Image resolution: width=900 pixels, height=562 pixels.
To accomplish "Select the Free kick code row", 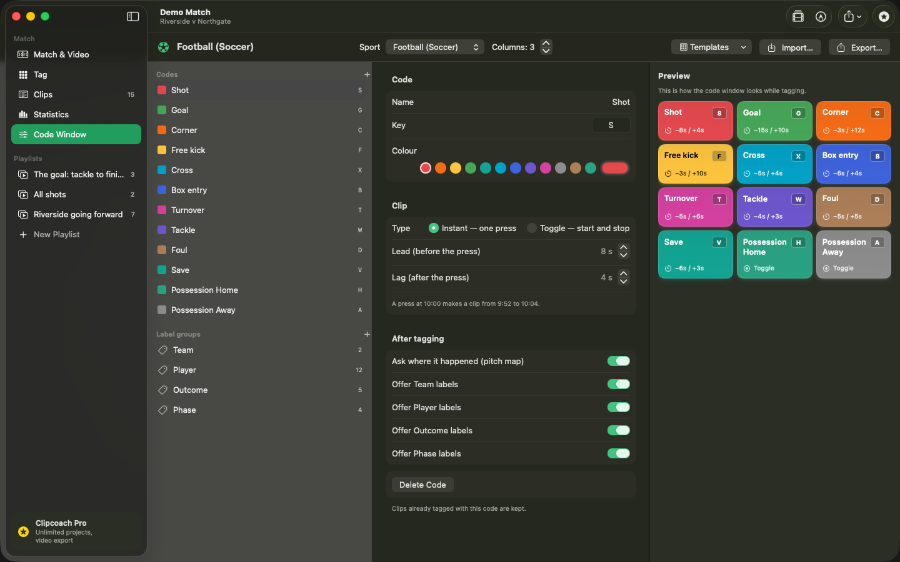I will pyautogui.click(x=261, y=150).
